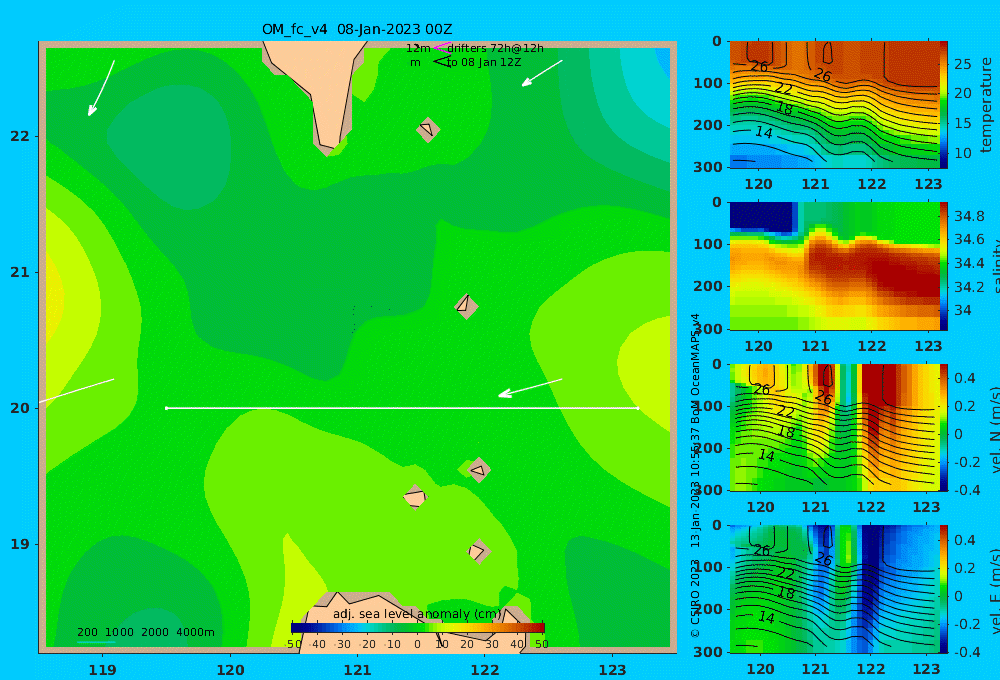Select the island marker near 20.8°N

[466, 306]
